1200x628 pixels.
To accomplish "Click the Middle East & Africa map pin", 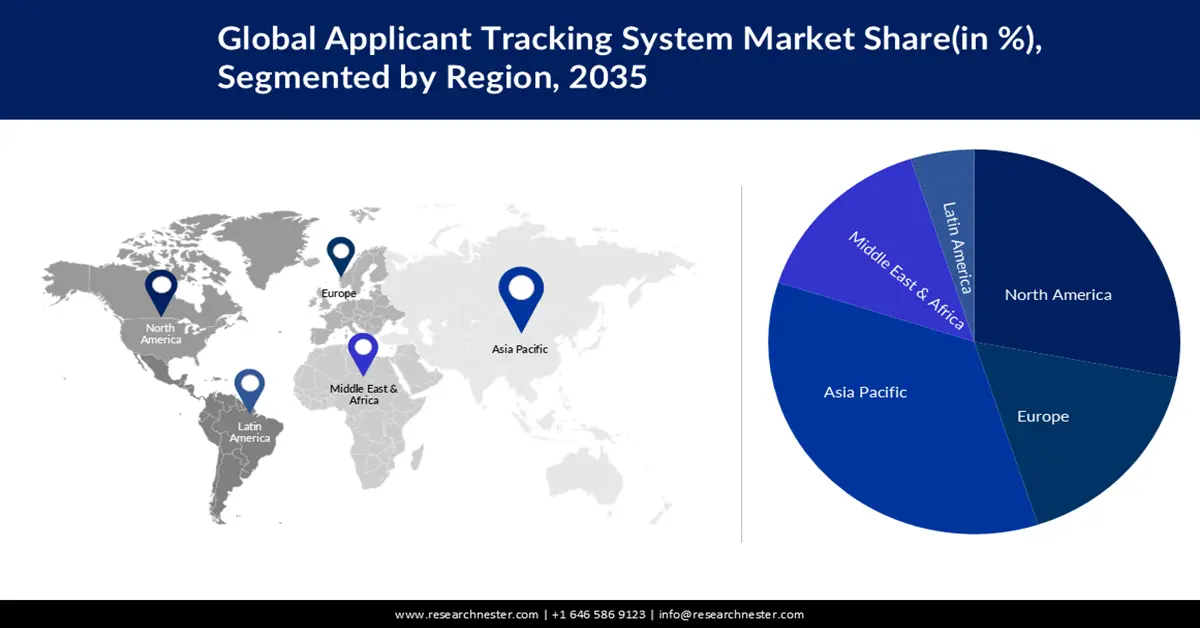I will point(363,355).
